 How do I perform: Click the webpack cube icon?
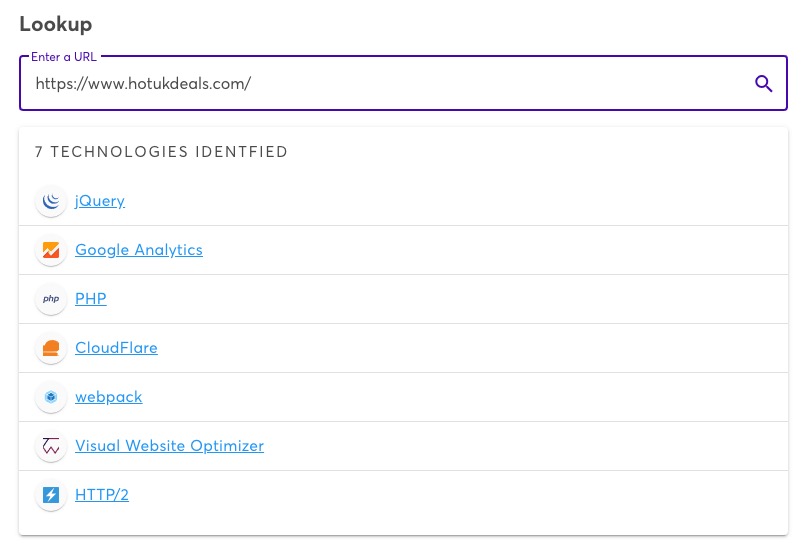tap(51, 397)
